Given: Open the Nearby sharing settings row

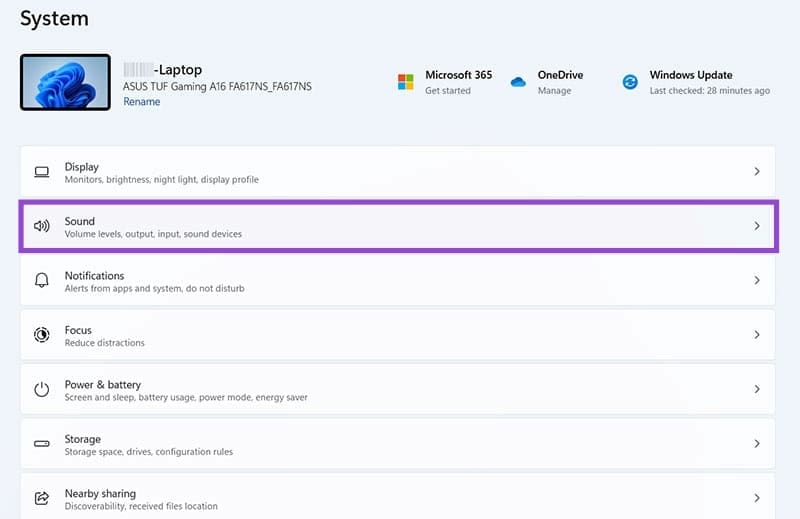Looking at the screenshot, I should point(398,497).
